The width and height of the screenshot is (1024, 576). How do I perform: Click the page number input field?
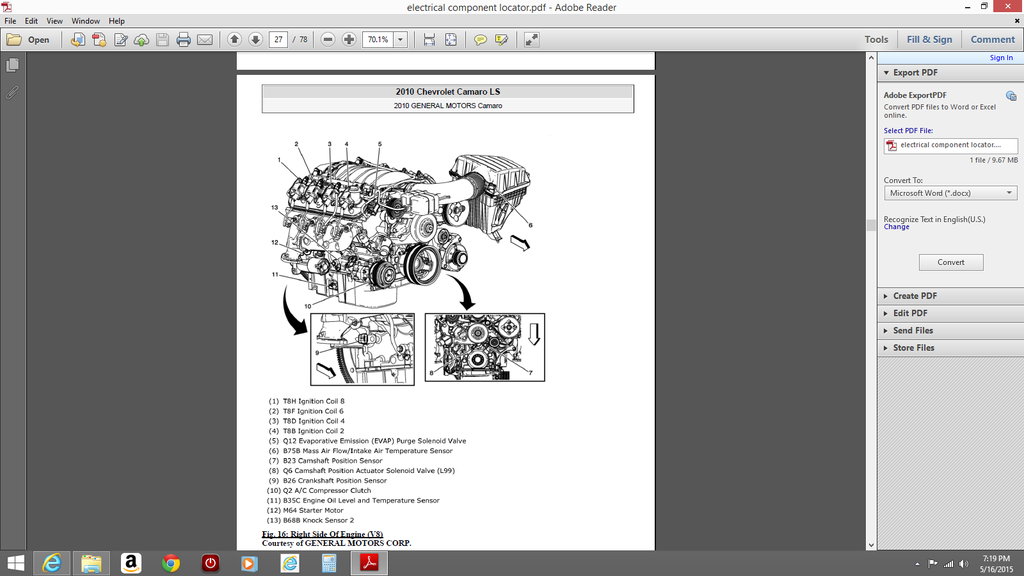[278, 40]
